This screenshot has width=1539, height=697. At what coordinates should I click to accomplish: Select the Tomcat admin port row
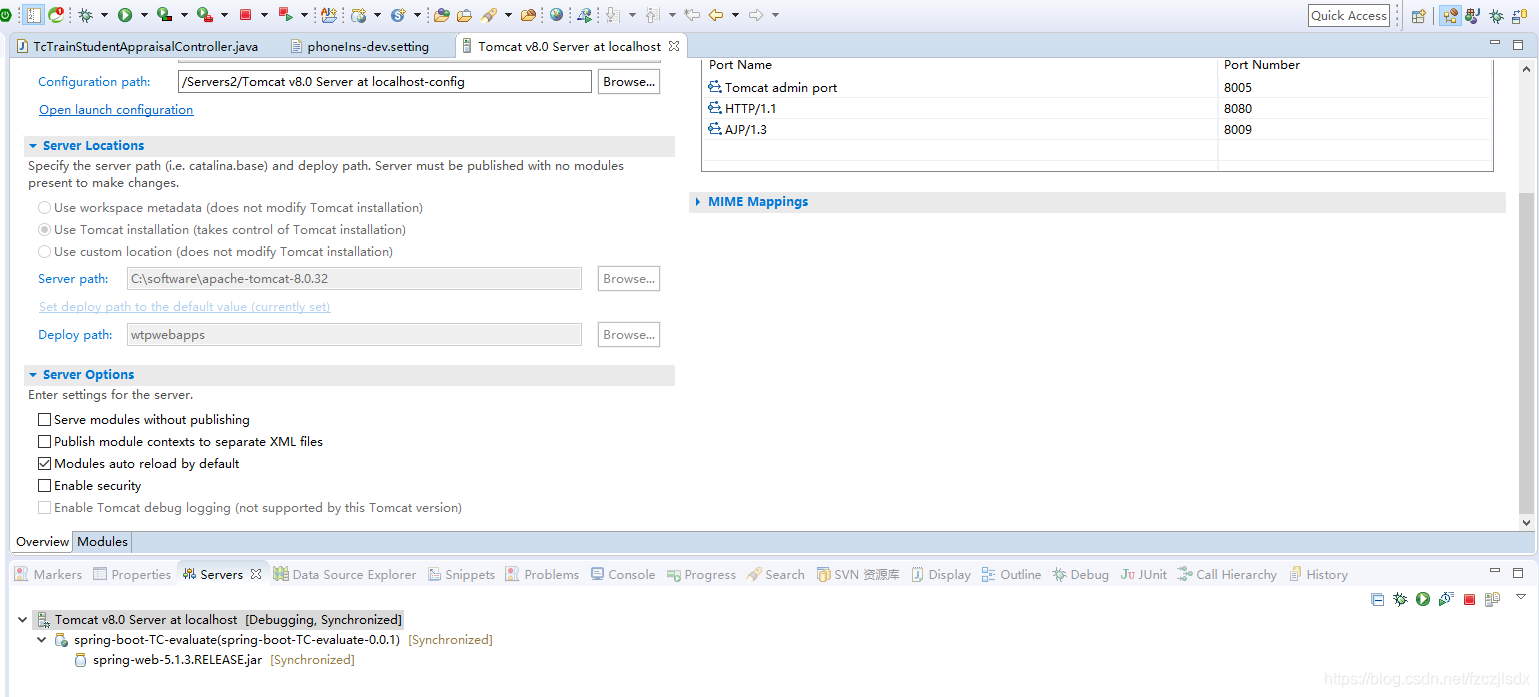point(1097,88)
